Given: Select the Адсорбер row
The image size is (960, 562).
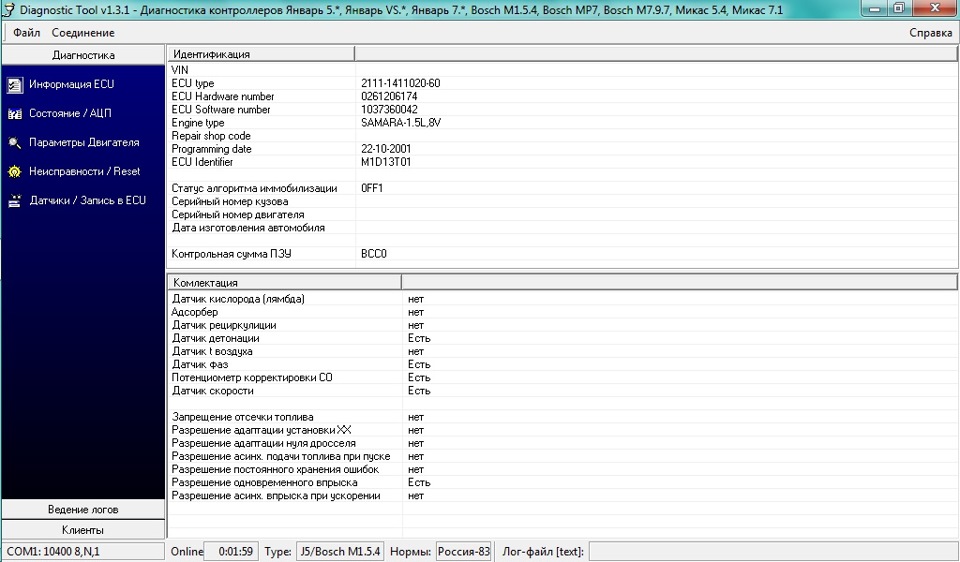Looking at the screenshot, I should (562, 312).
